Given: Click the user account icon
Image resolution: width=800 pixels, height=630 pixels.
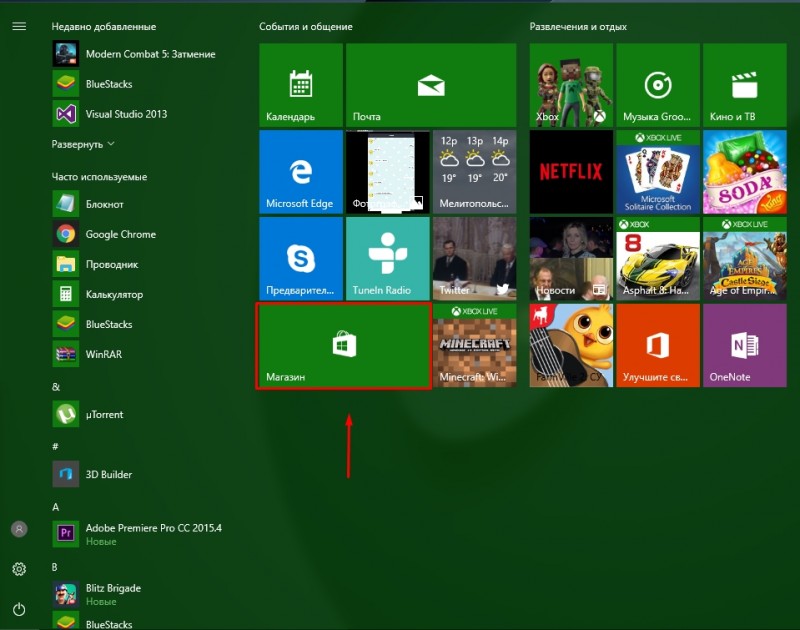Looking at the screenshot, I should coord(19,529).
